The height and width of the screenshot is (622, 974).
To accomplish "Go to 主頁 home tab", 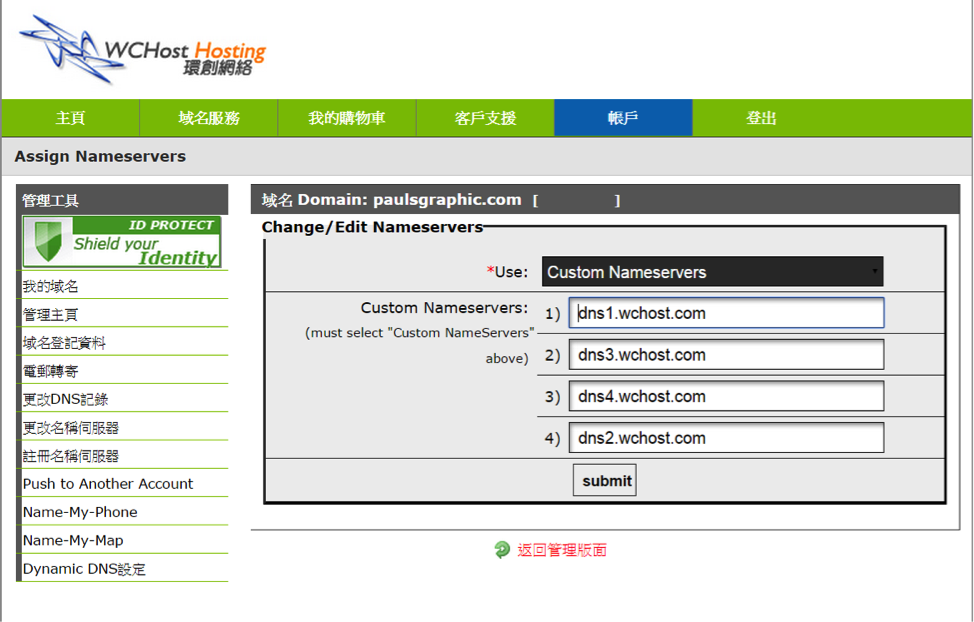I will pos(70,118).
